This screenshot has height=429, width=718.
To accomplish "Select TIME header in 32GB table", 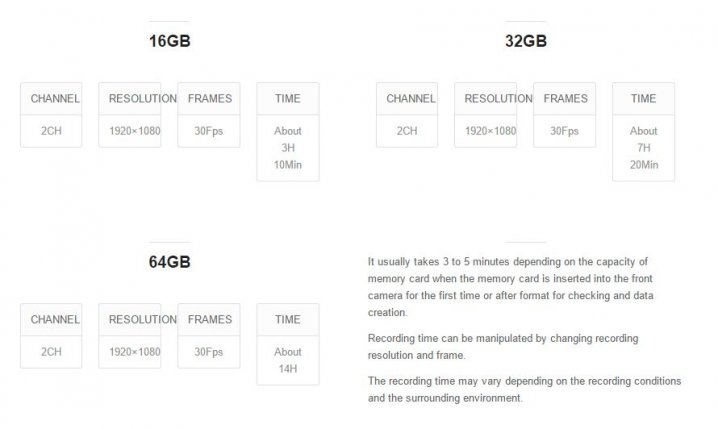I will 643,98.
